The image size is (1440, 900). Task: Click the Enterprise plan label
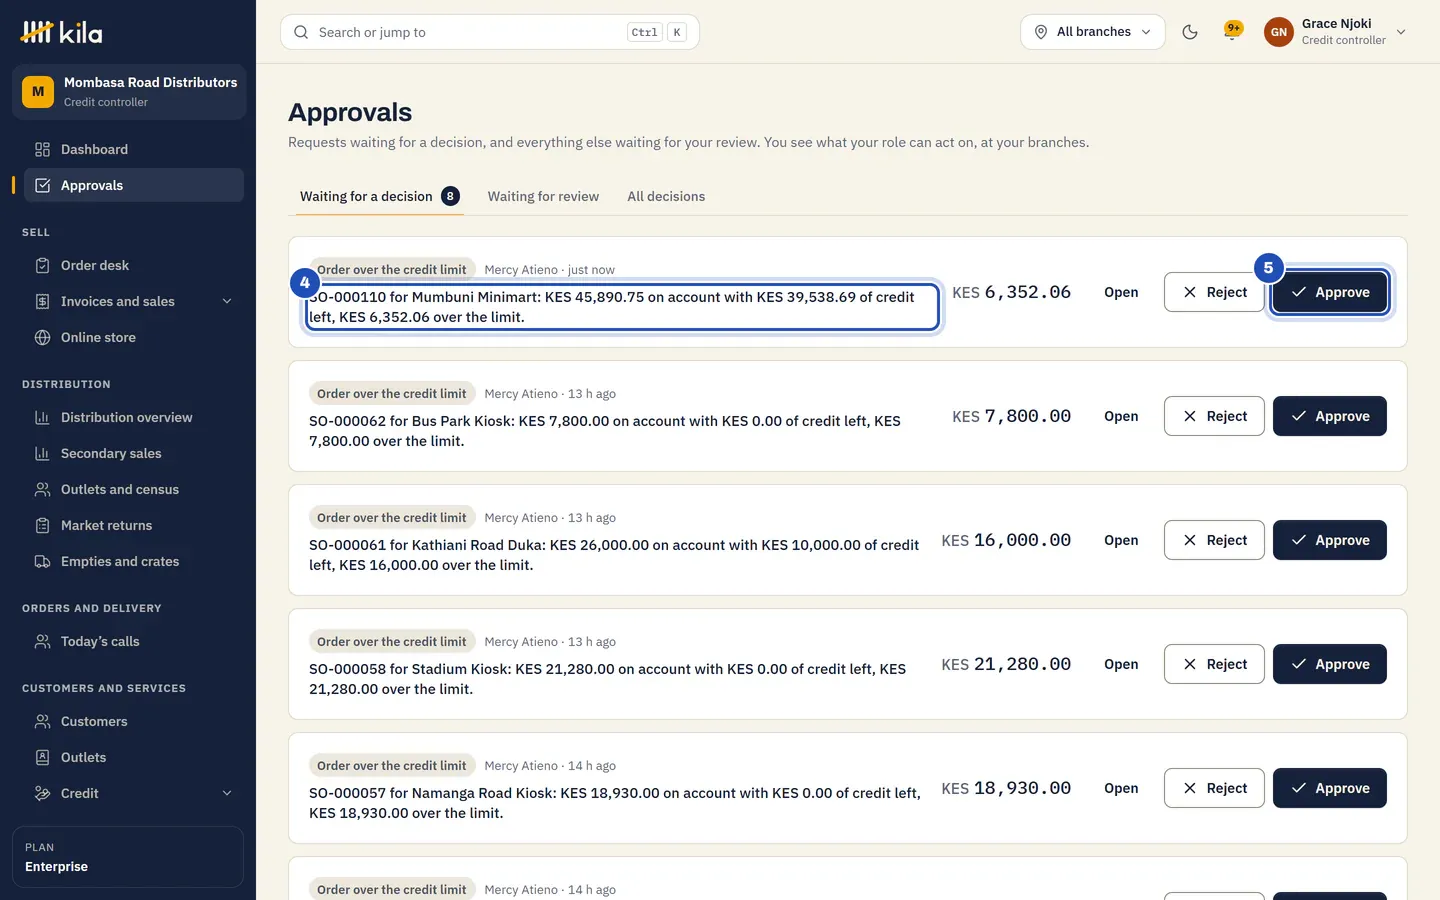57,867
